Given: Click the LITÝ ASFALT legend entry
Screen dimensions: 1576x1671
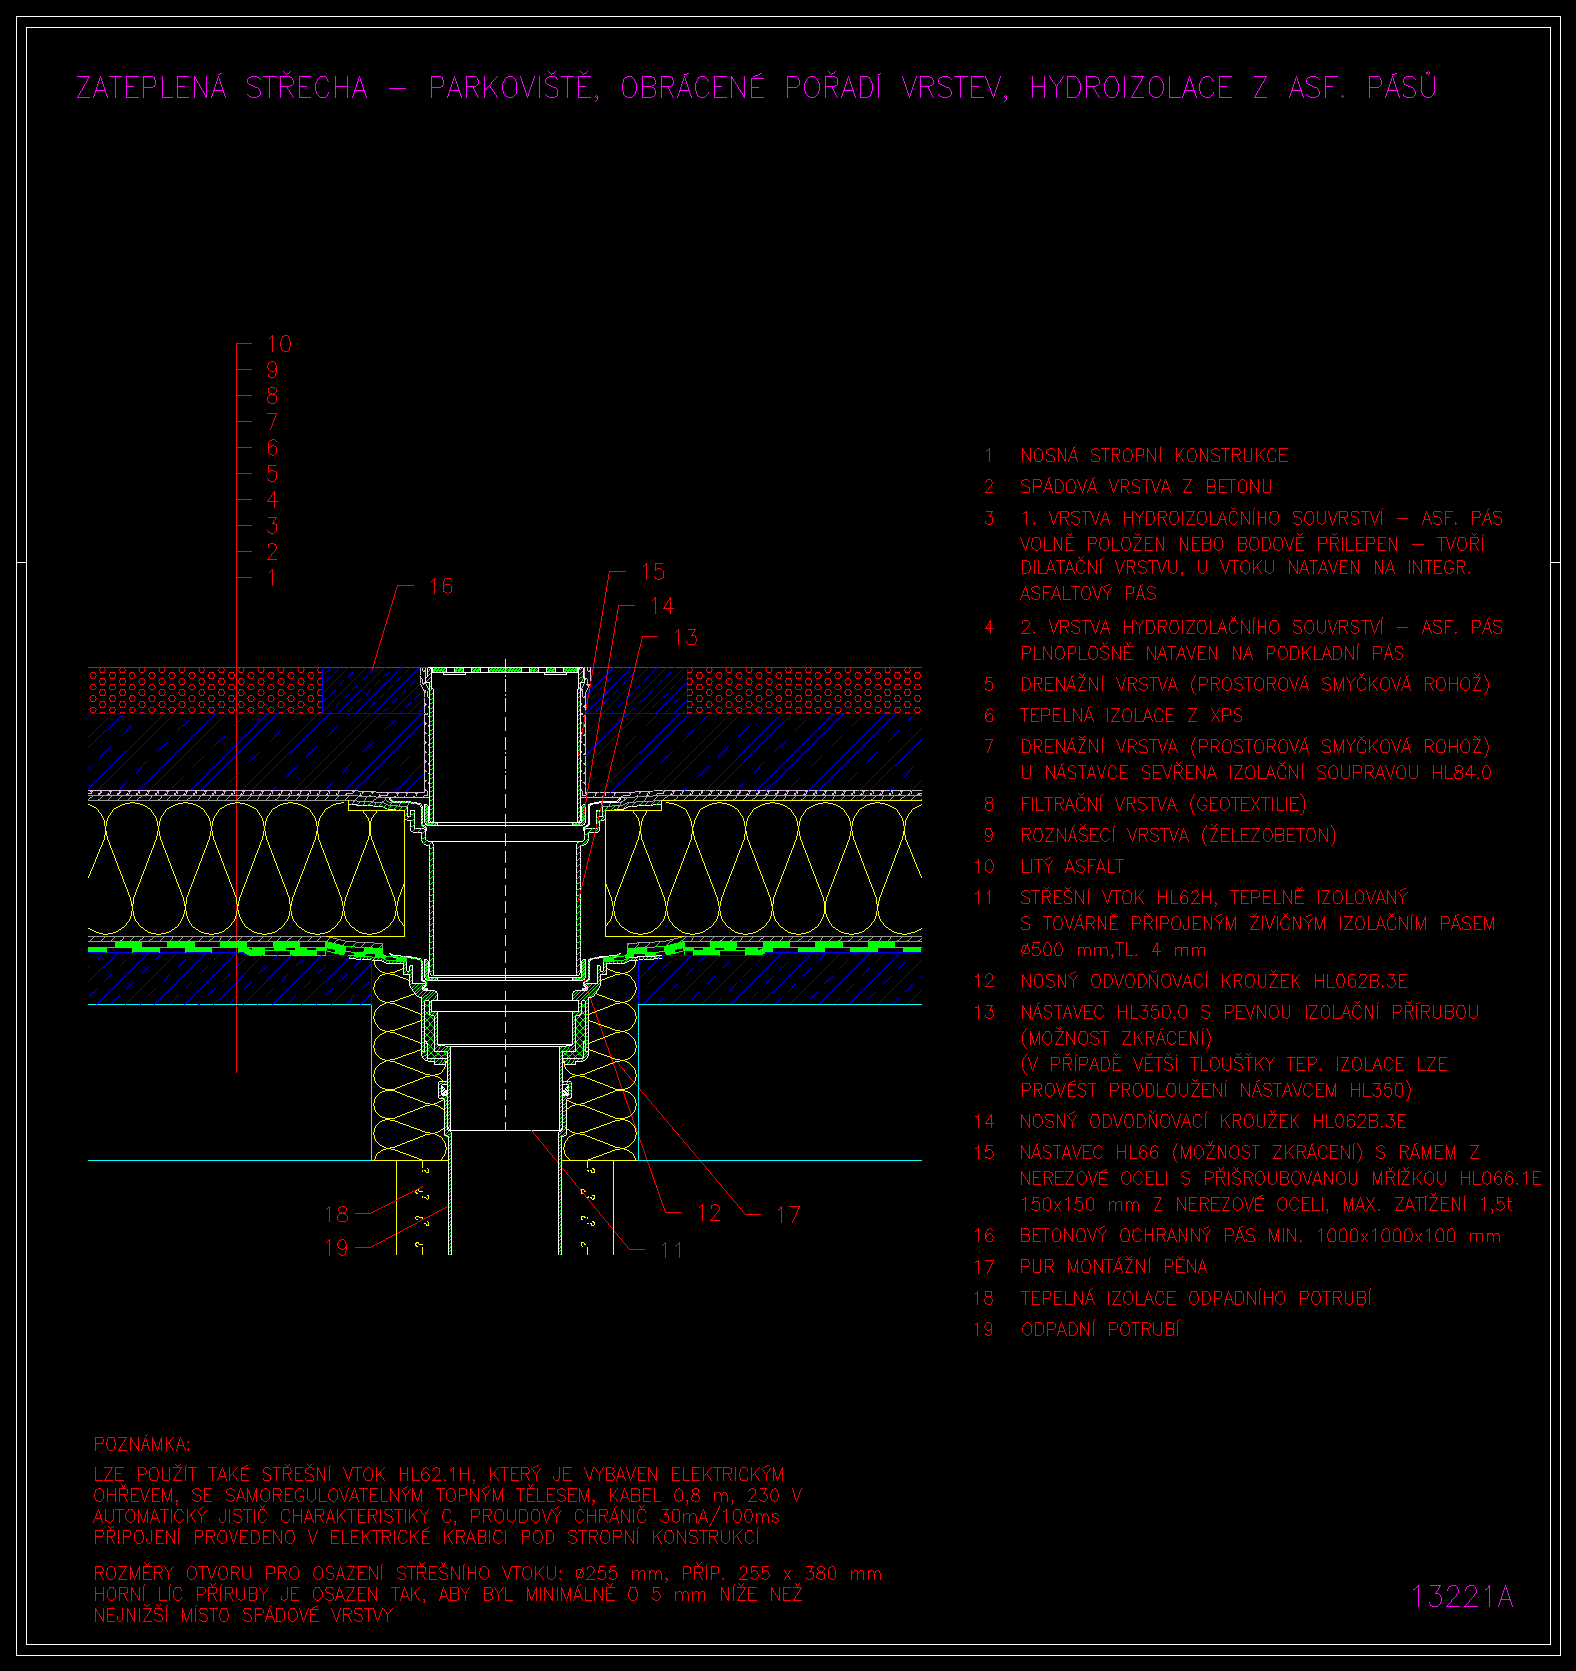Looking at the screenshot, I should tap(1071, 867).
